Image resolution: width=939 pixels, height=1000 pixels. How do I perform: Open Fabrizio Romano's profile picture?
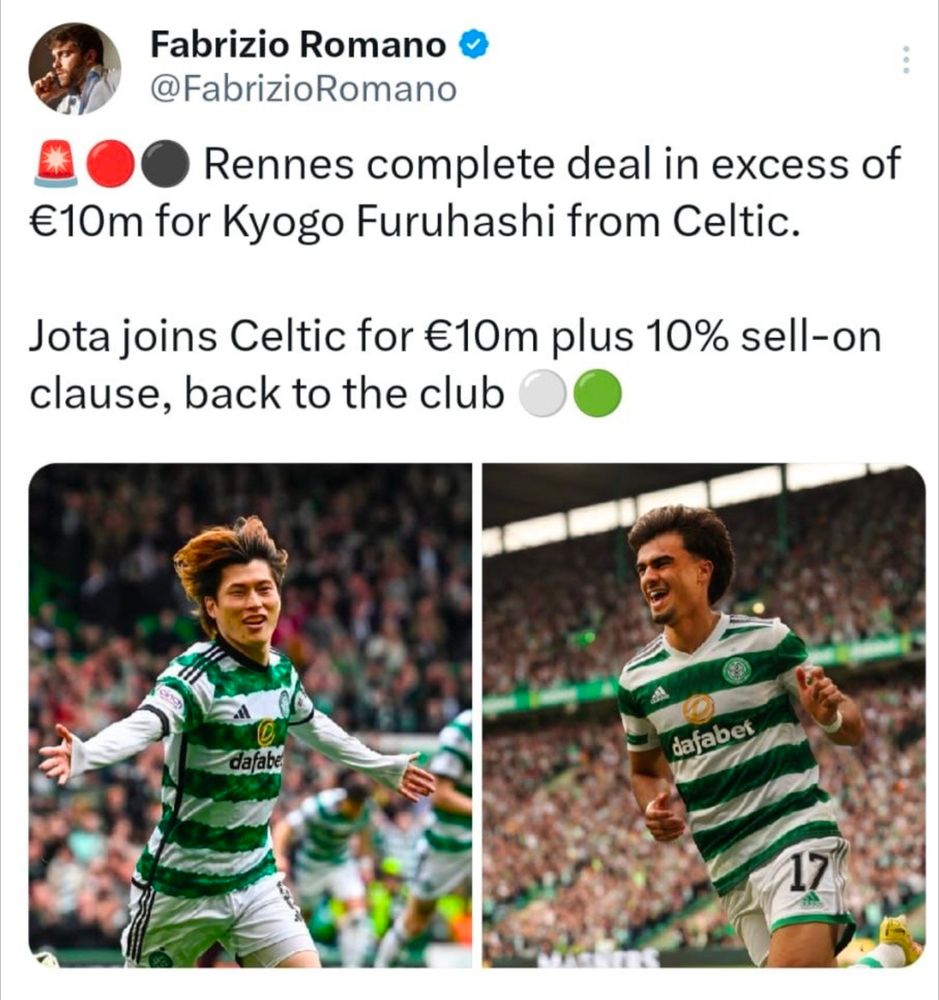[x=75, y=69]
